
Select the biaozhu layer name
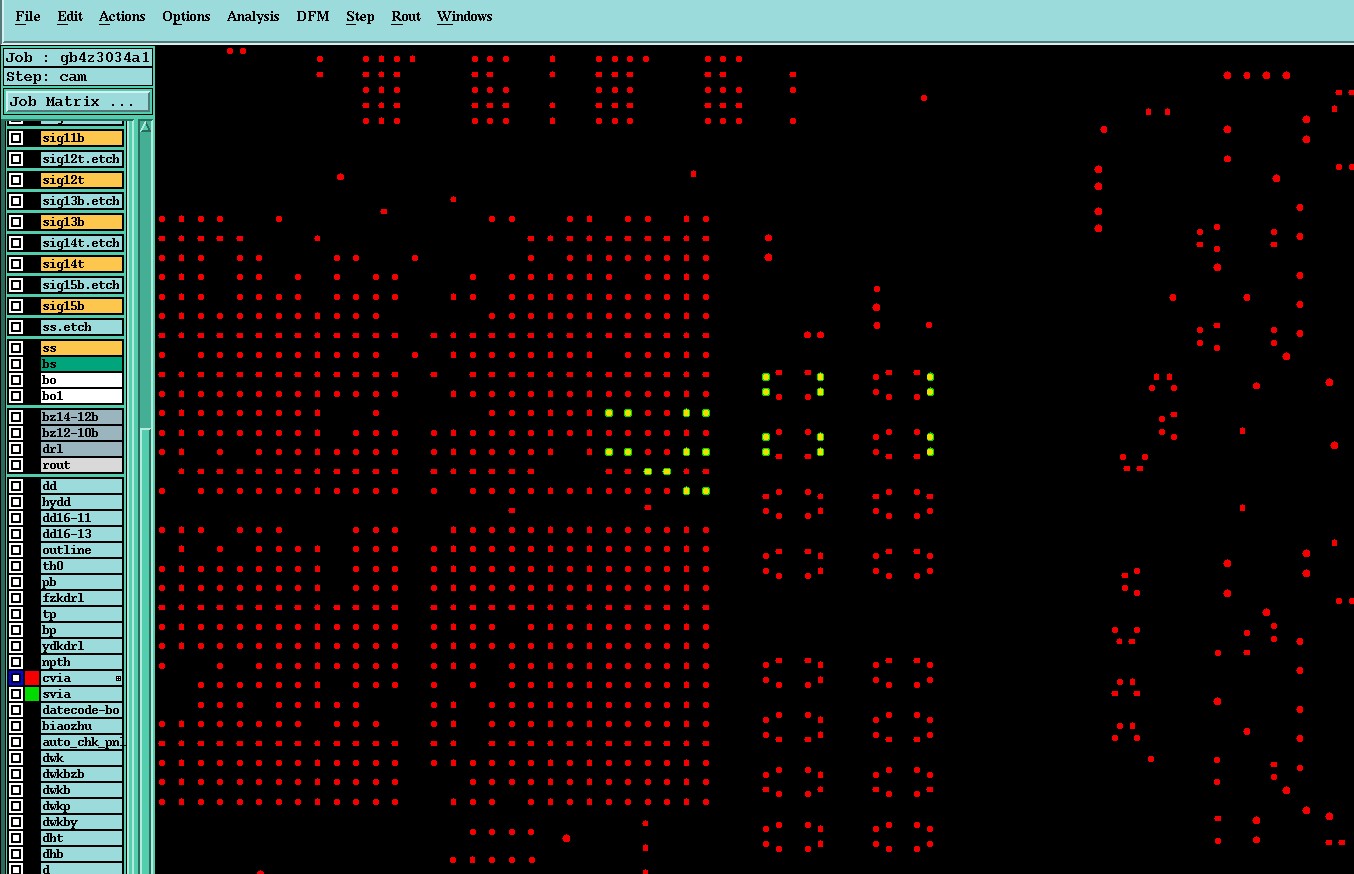coord(82,726)
